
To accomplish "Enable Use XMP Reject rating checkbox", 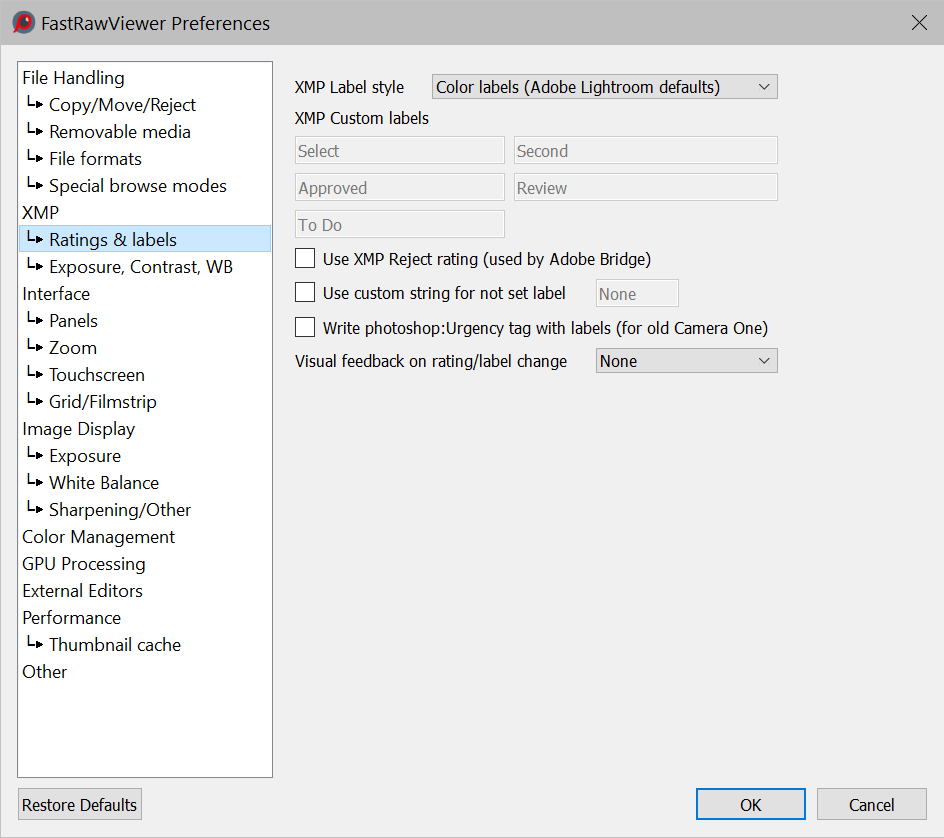I will 305,259.
